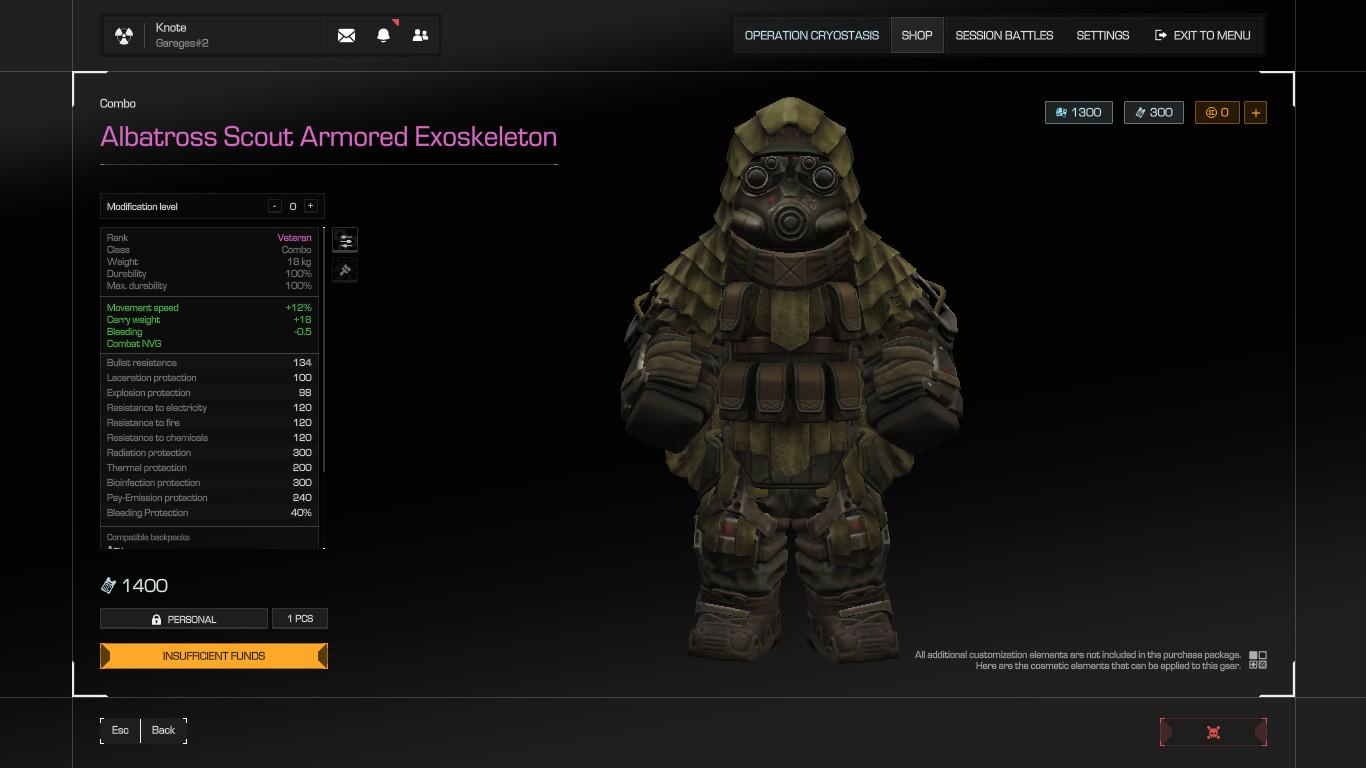1366x768 pixels.
Task: Click the Laceration protection stat row
Action: coord(209,378)
